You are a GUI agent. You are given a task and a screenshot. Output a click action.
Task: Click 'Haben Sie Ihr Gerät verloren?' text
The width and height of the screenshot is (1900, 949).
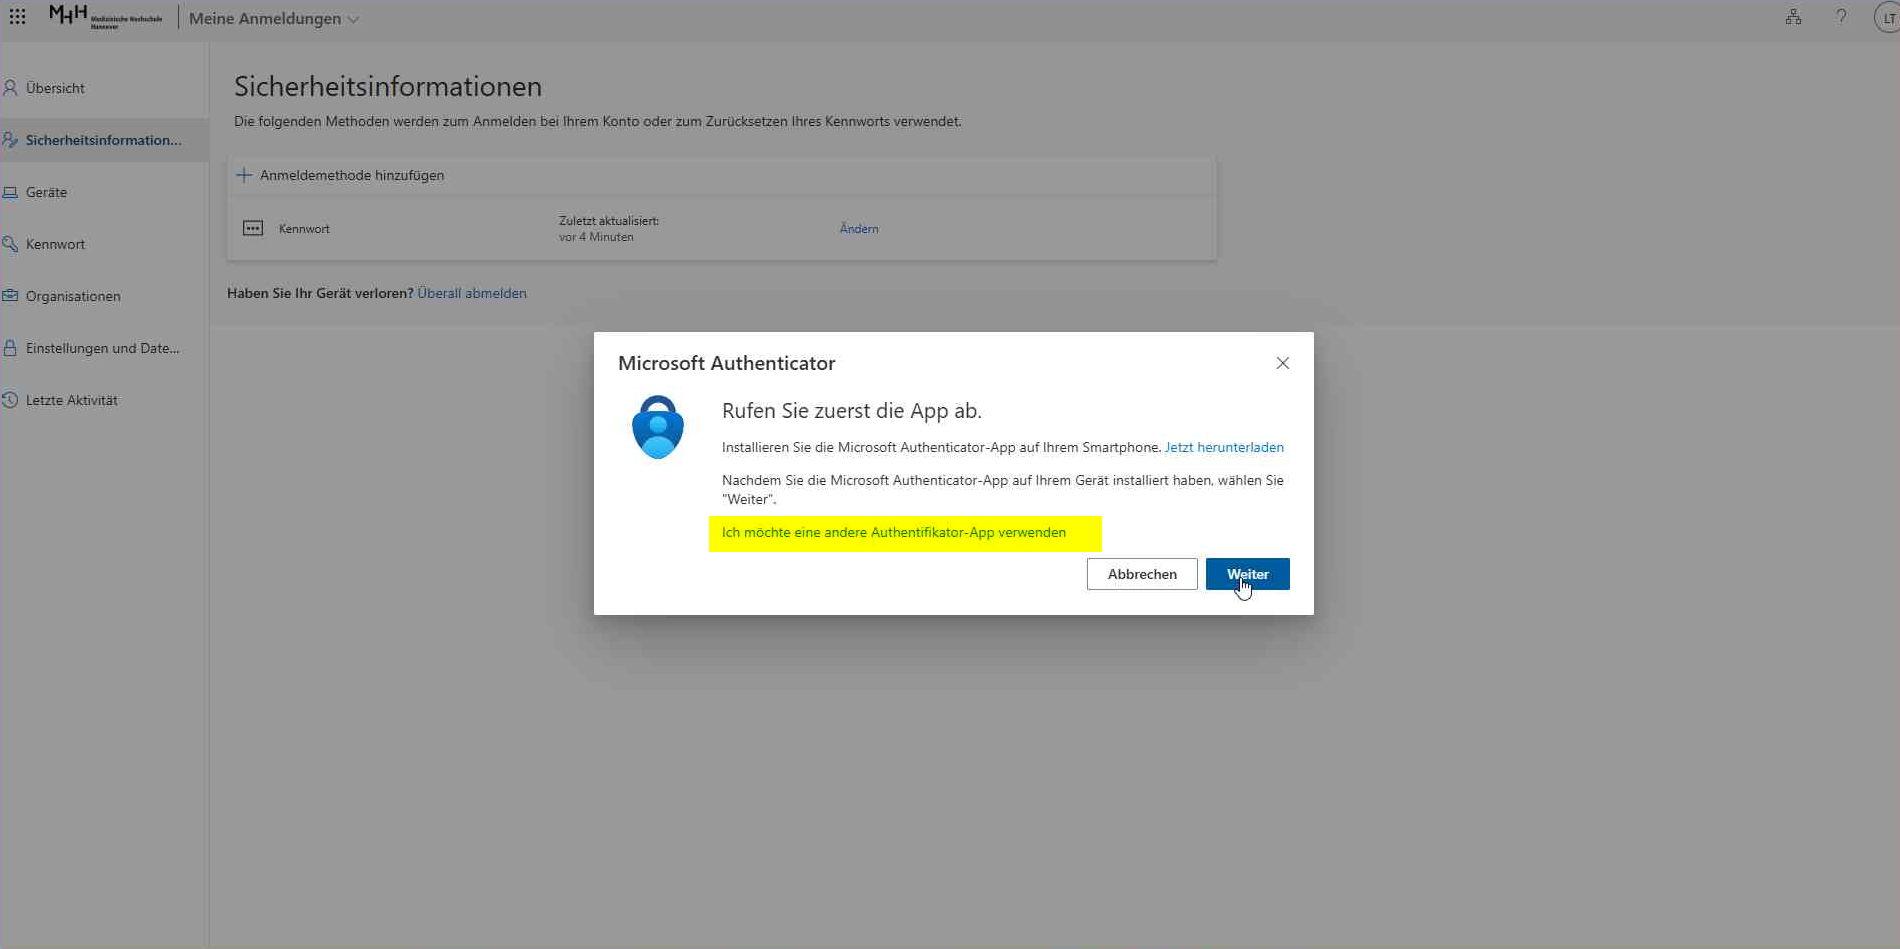320,293
